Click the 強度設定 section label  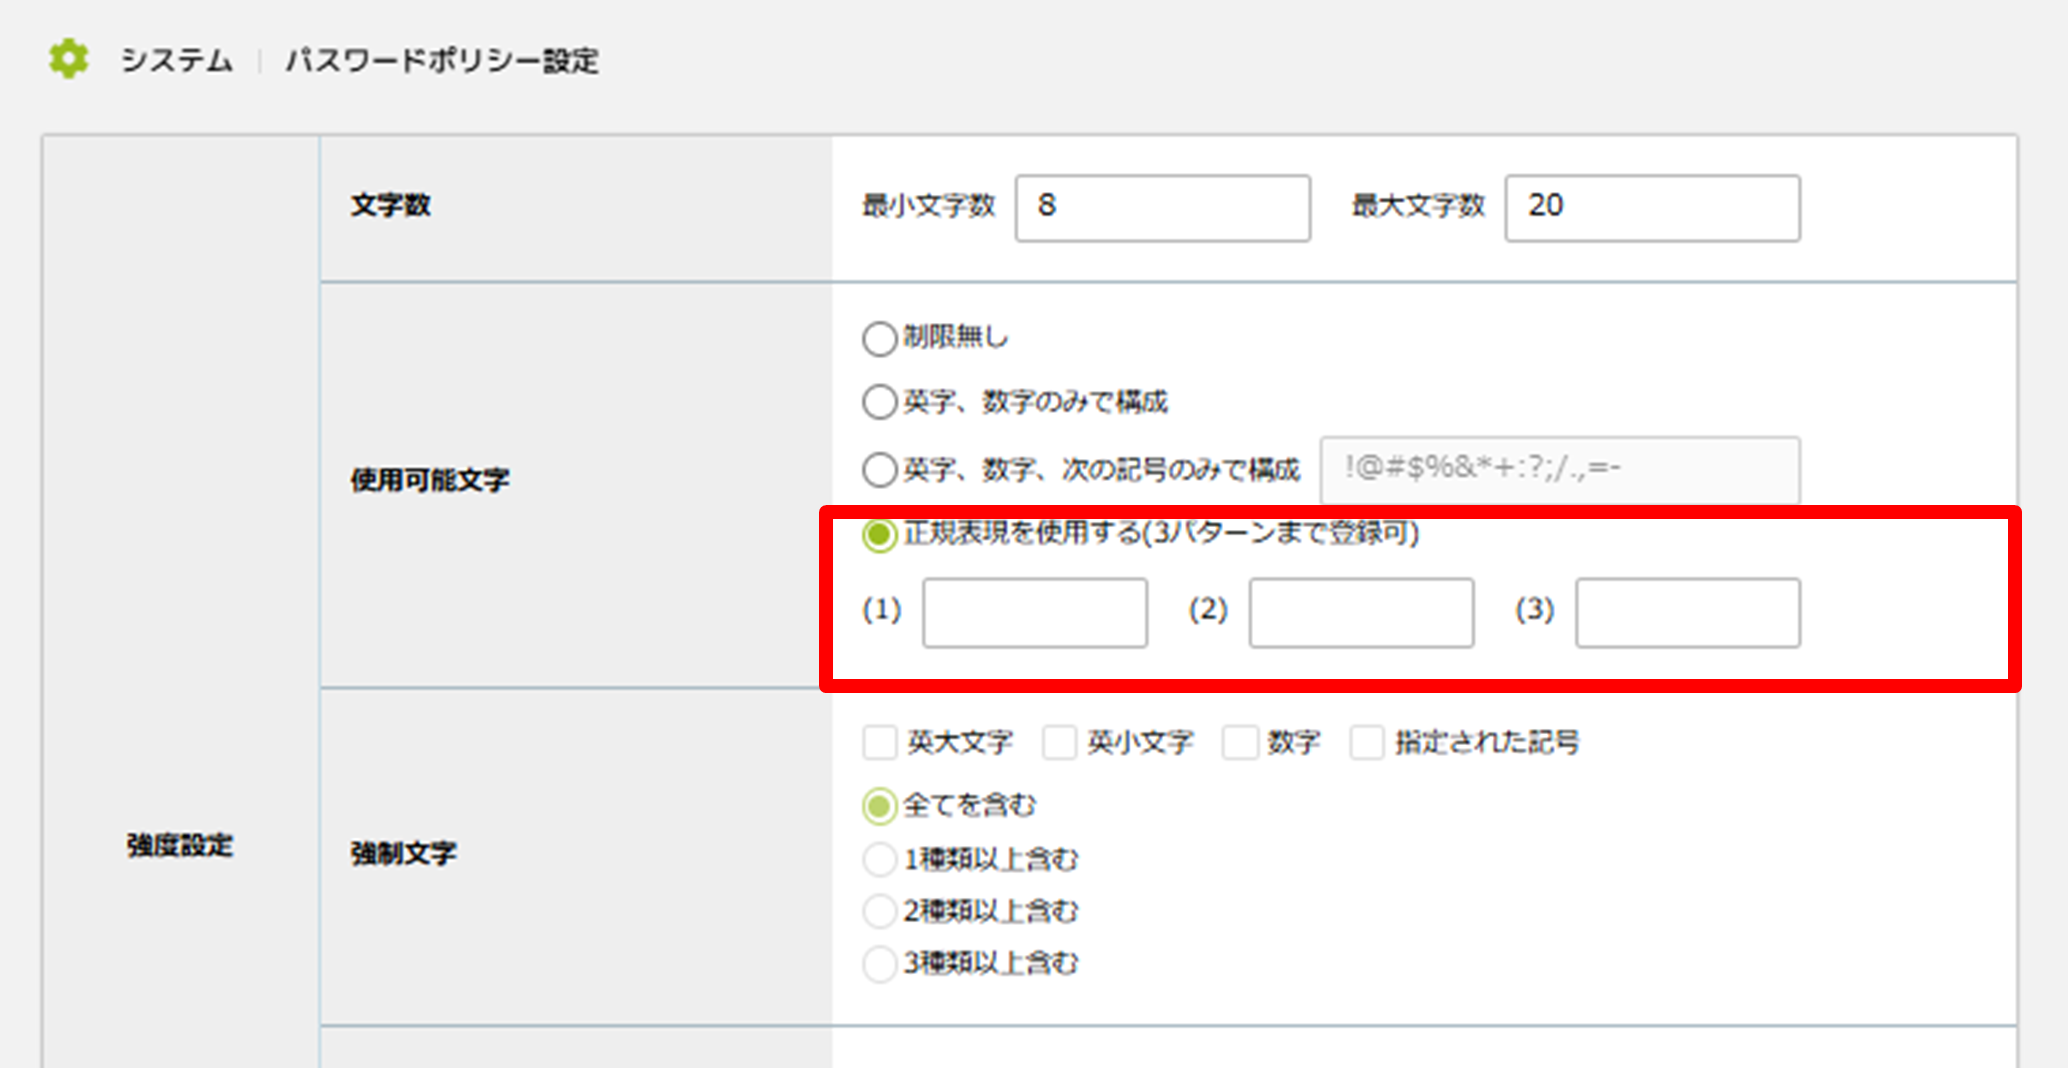[180, 845]
